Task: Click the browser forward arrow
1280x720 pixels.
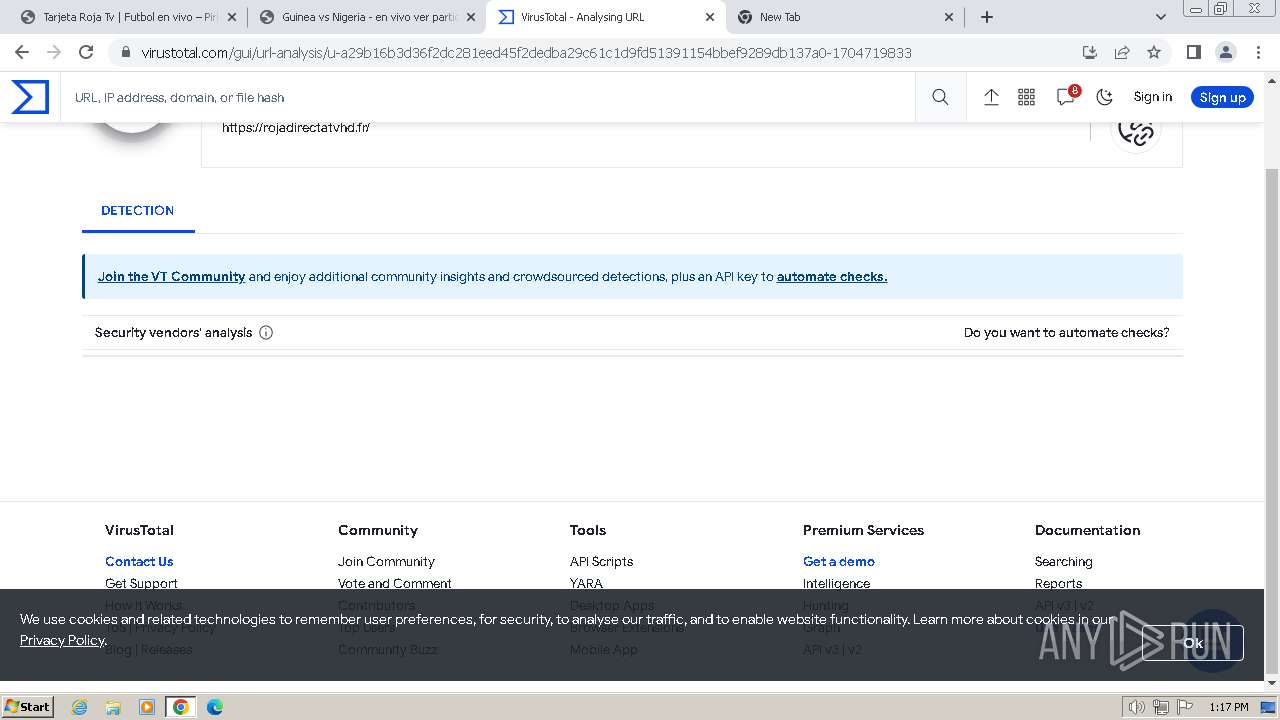Action: coord(54,53)
